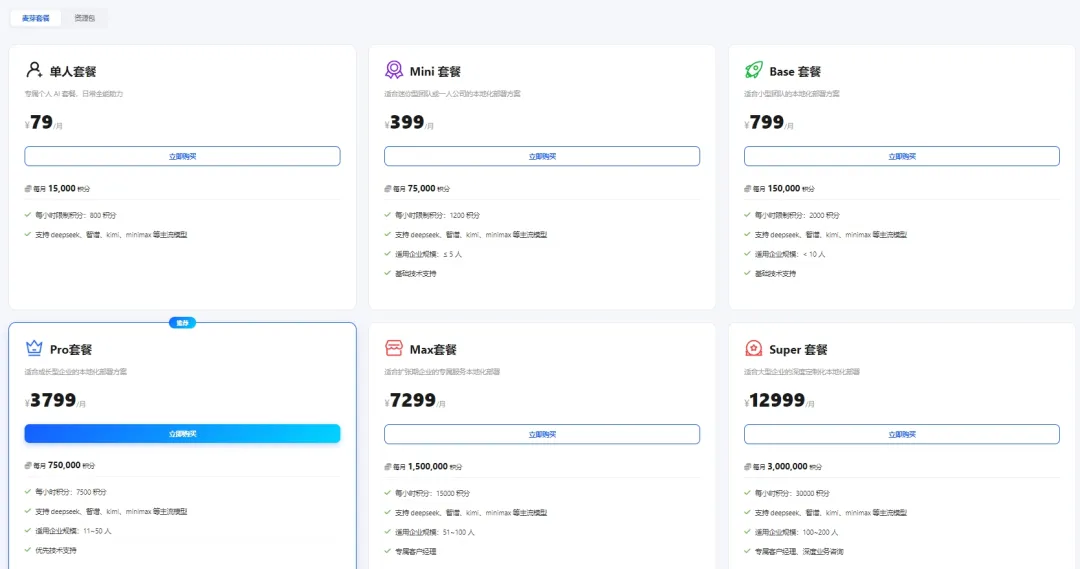The width and height of the screenshot is (1080, 569).
Task: Purchase the Super 套餐 via 立即购买
Action: [902, 435]
